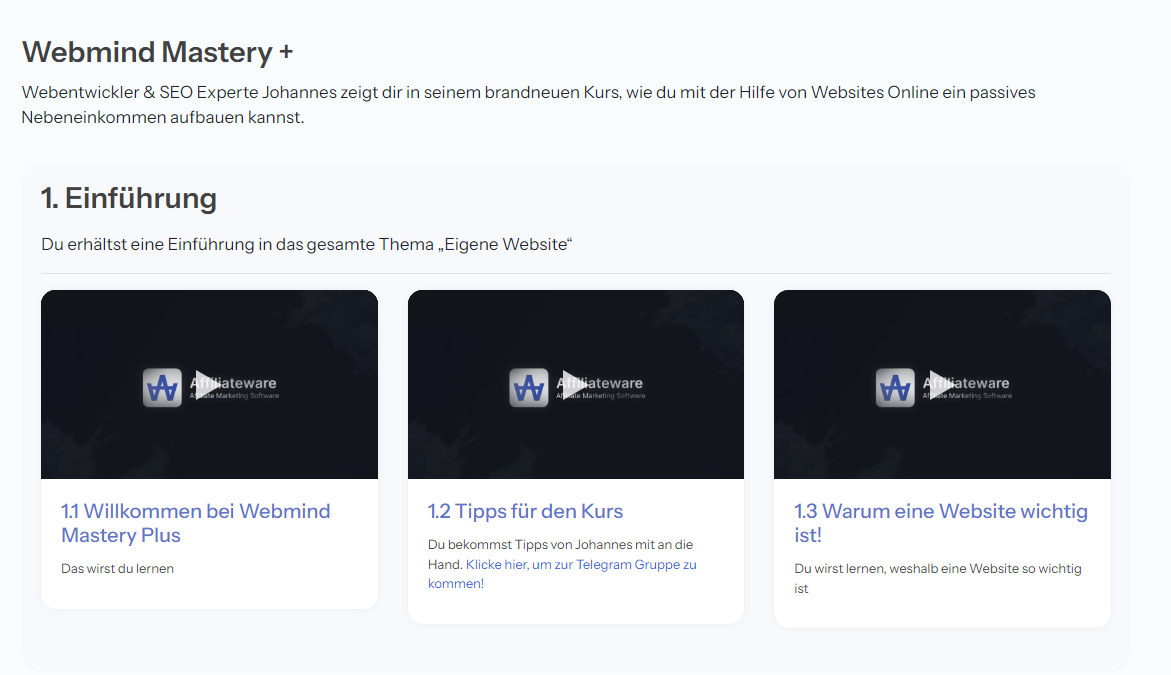Click Affiliateware logo icon in 1.3 video

895,388
